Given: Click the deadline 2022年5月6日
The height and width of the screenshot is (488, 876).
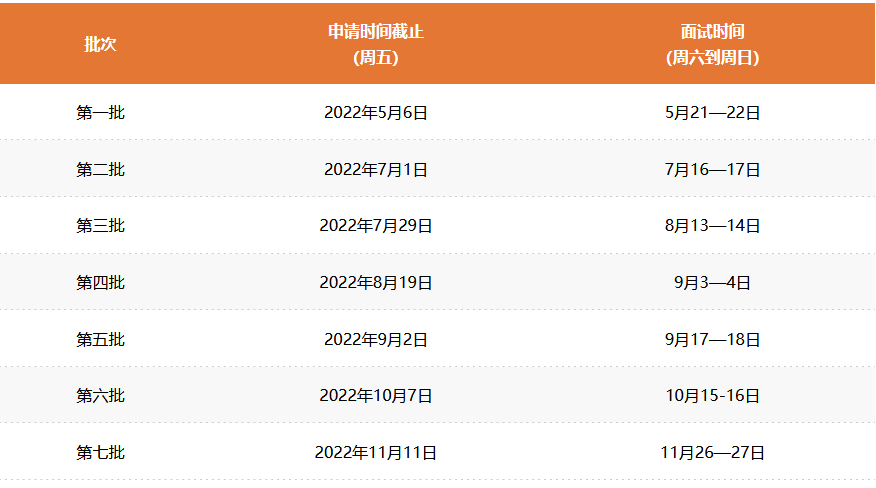Looking at the screenshot, I should click(x=376, y=113).
